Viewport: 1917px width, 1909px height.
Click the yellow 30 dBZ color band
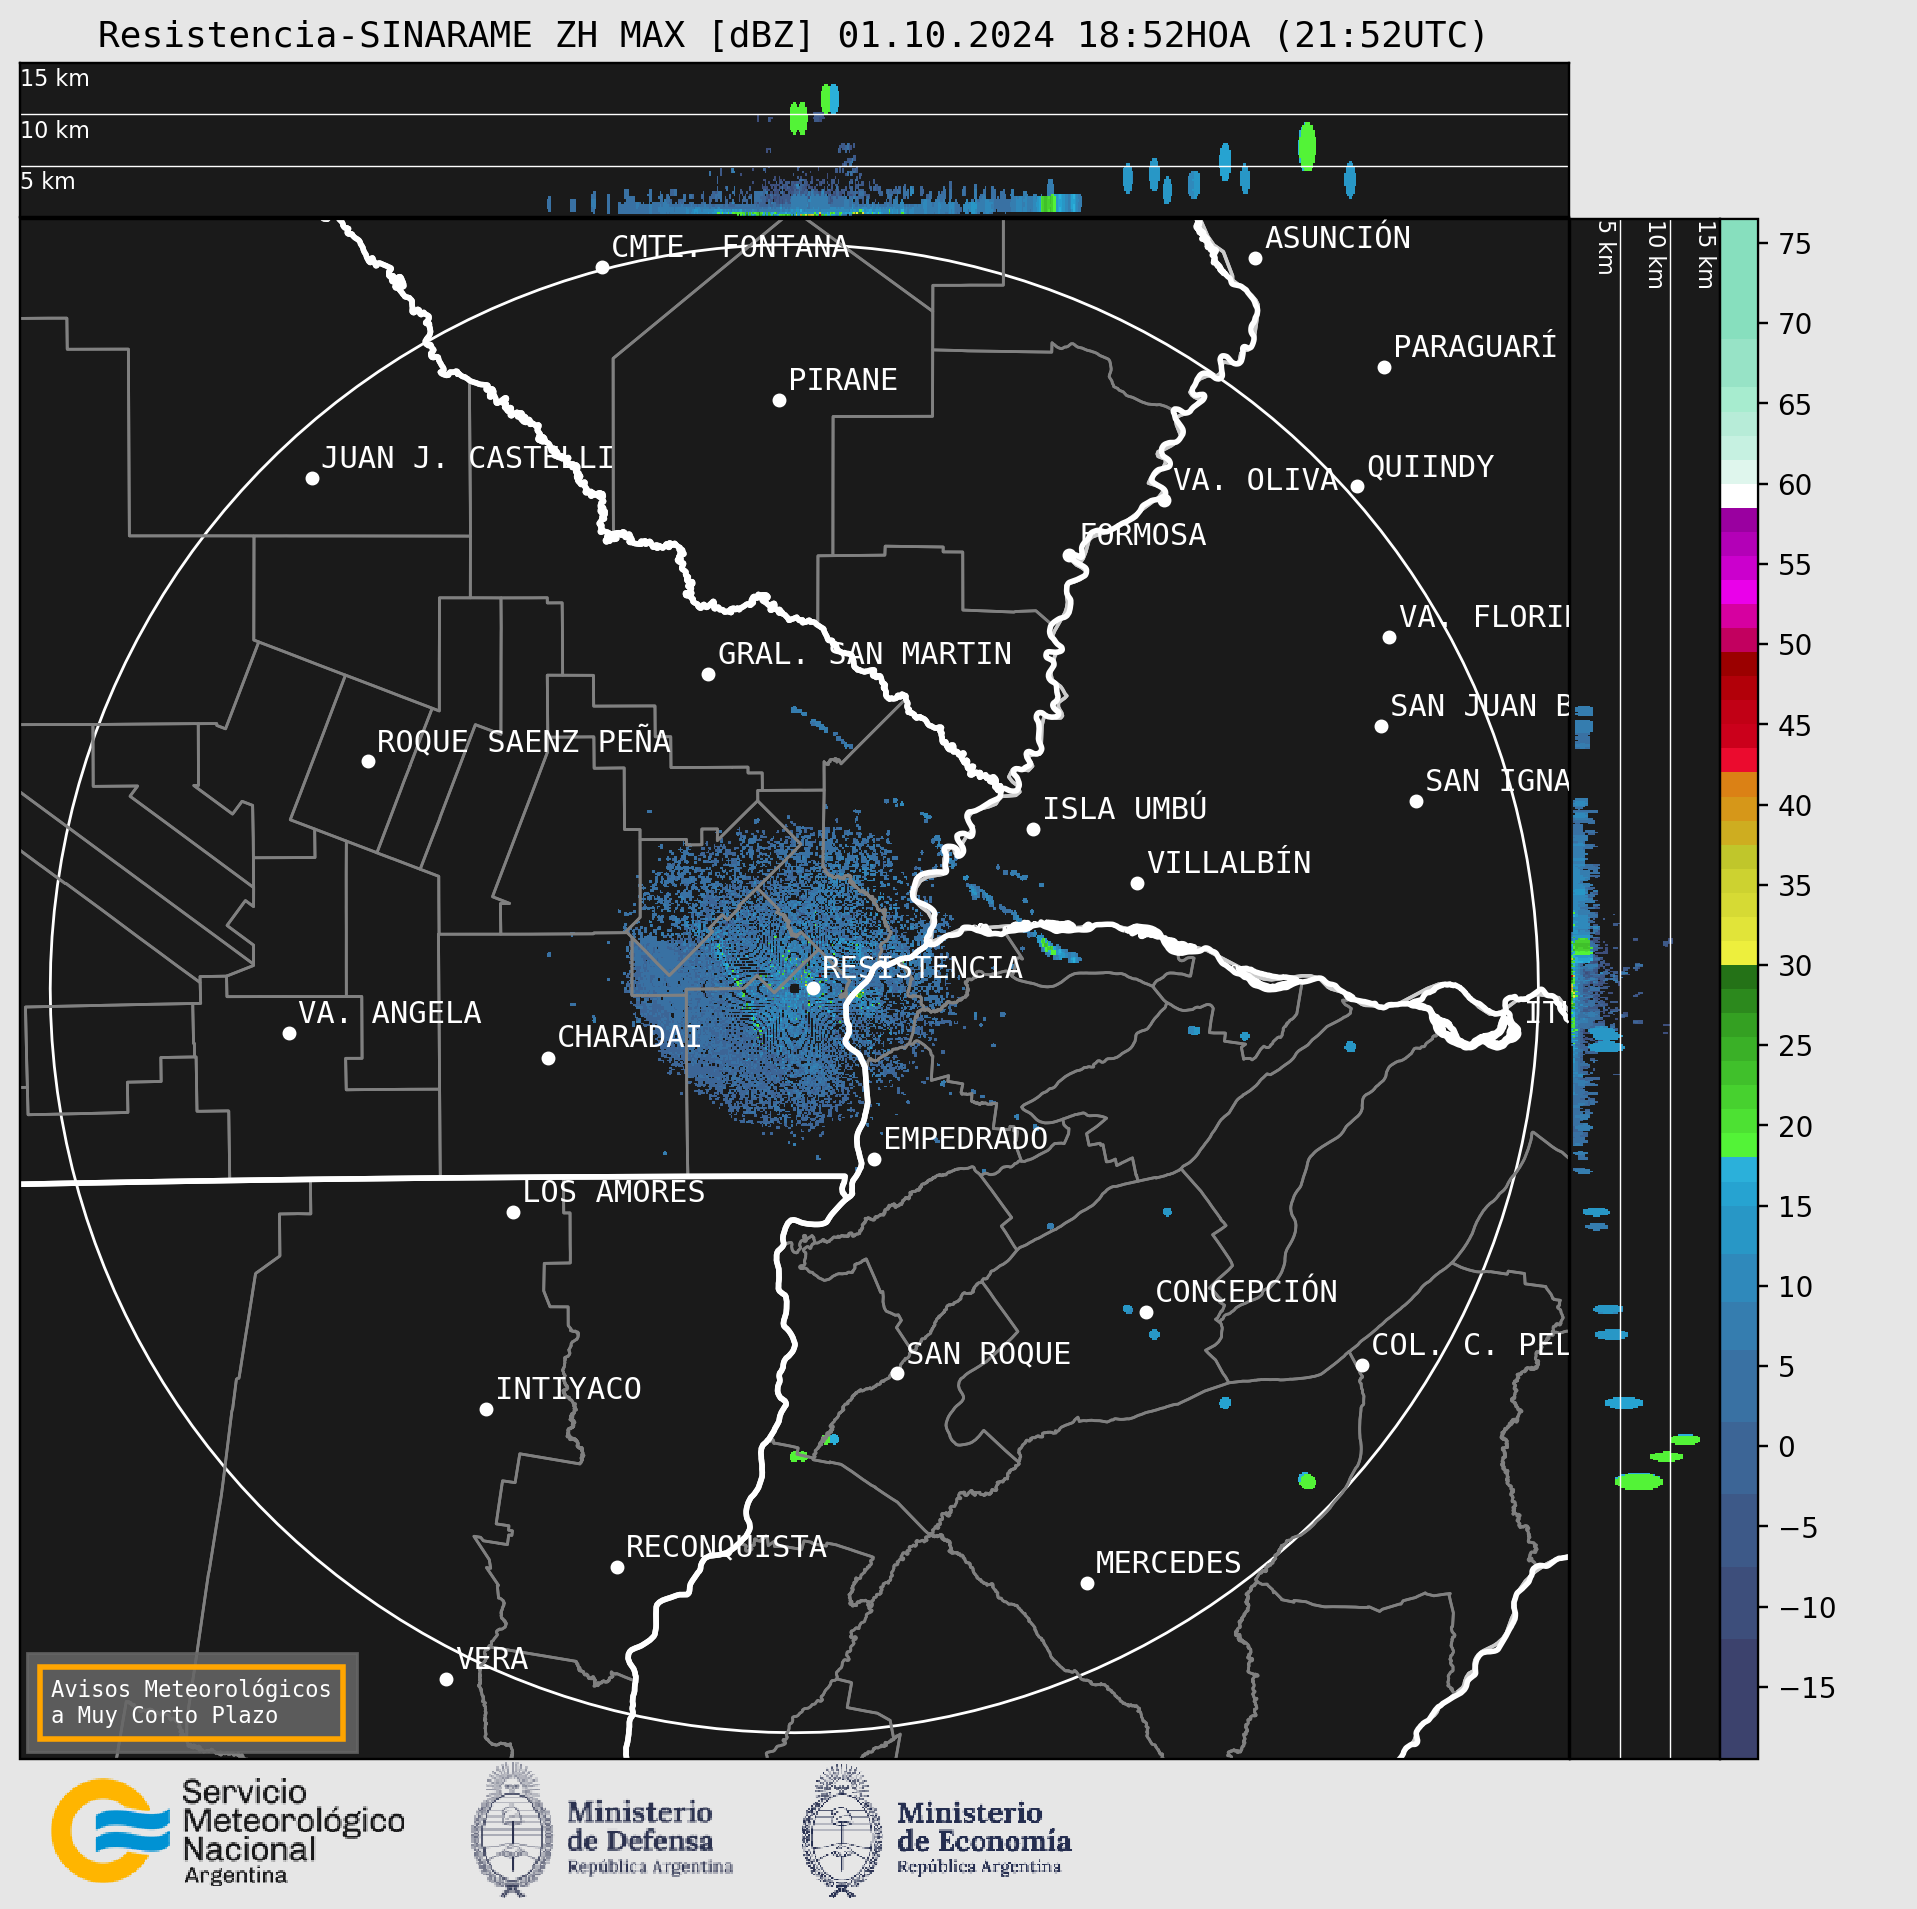point(1738,953)
